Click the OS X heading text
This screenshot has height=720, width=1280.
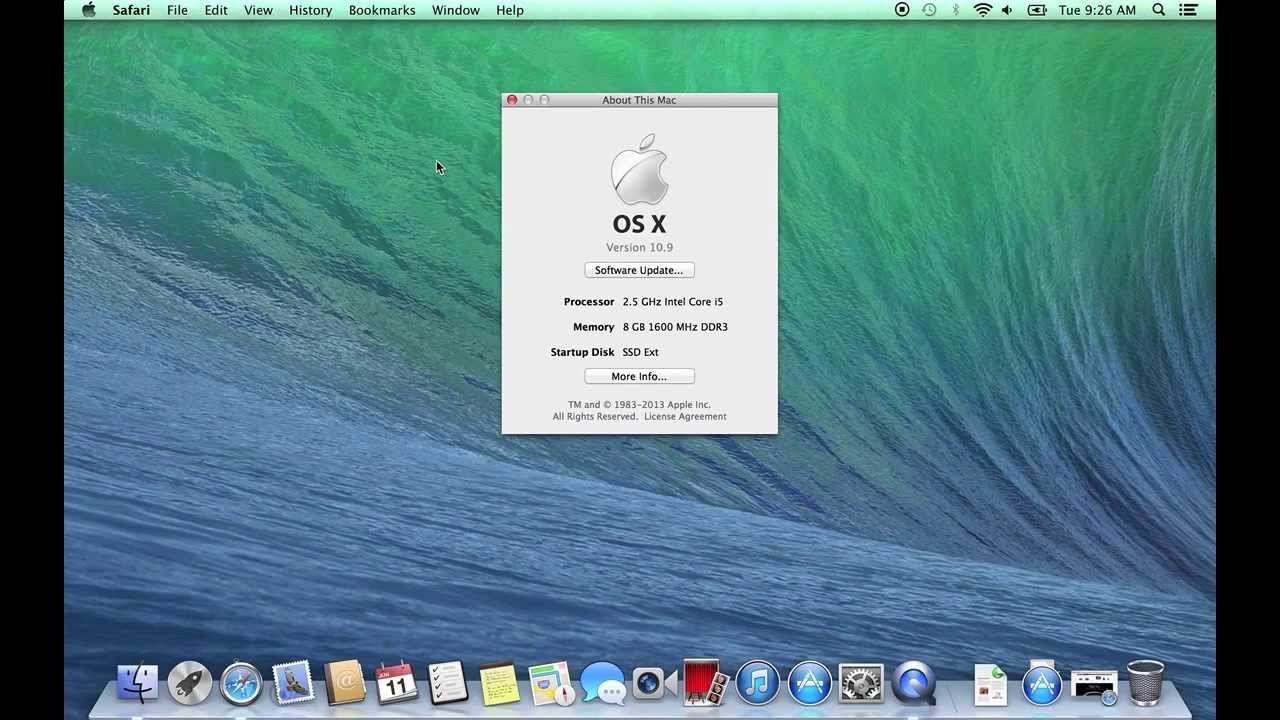click(x=639, y=224)
